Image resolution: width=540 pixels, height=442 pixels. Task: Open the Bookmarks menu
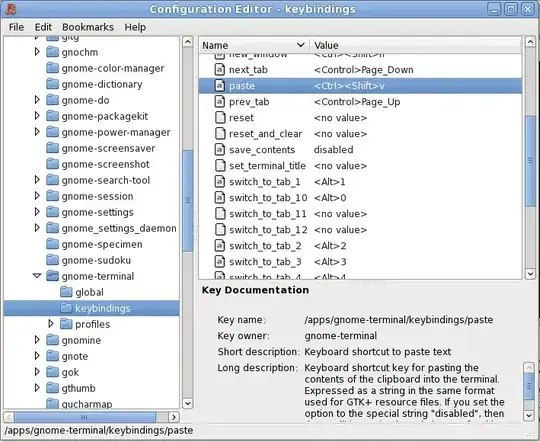pos(88,27)
